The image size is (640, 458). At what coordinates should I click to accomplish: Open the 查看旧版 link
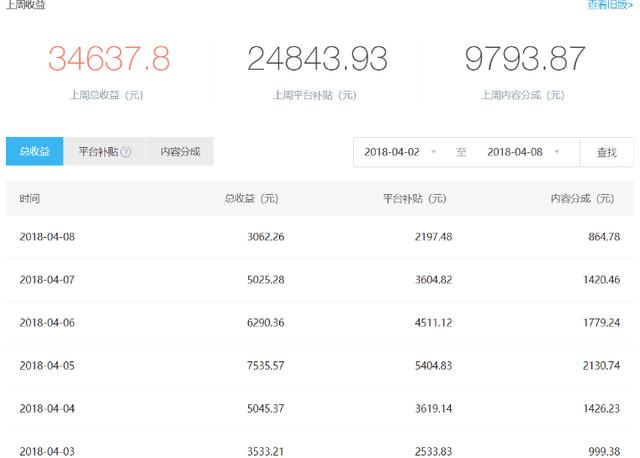[x=610, y=5]
